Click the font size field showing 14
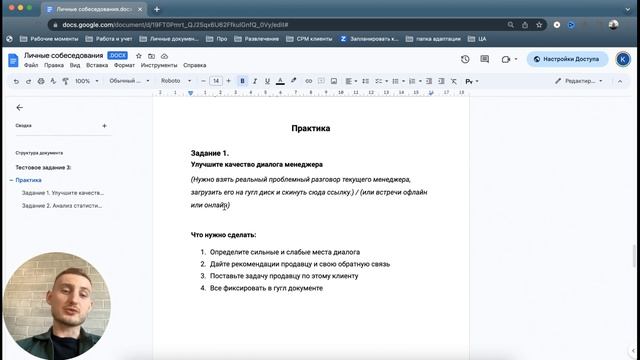 tap(216, 81)
